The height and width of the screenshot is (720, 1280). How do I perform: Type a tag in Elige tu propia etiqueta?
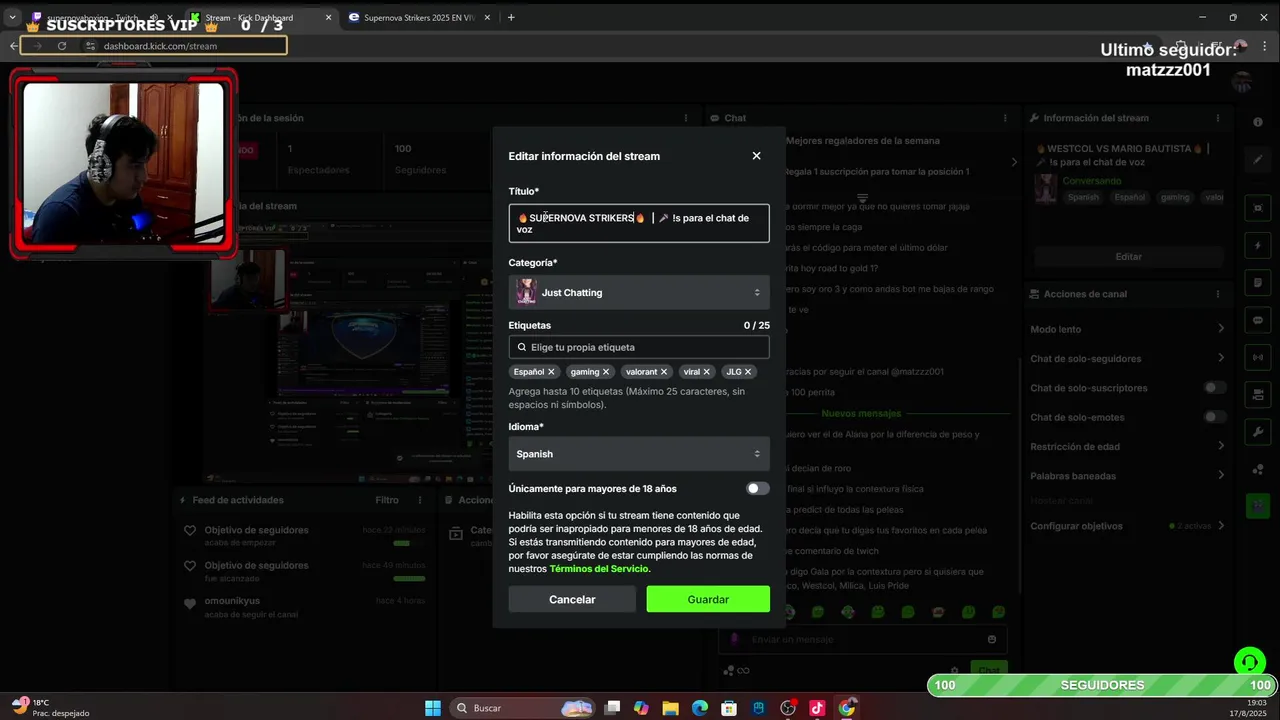click(x=639, y=347)
